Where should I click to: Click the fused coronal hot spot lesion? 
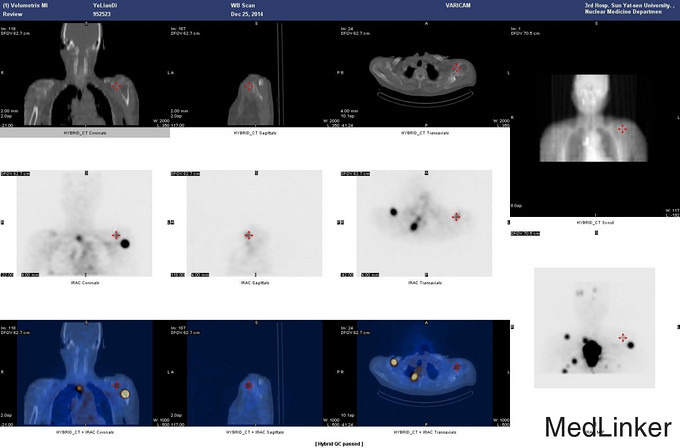[125, 394]
